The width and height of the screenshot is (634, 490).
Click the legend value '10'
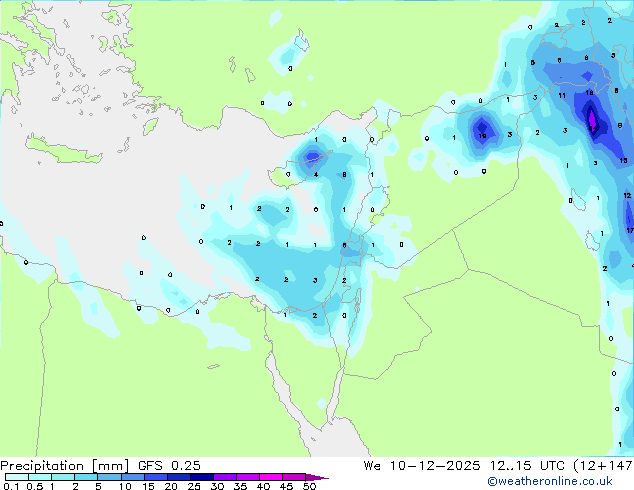coord(125,486)
